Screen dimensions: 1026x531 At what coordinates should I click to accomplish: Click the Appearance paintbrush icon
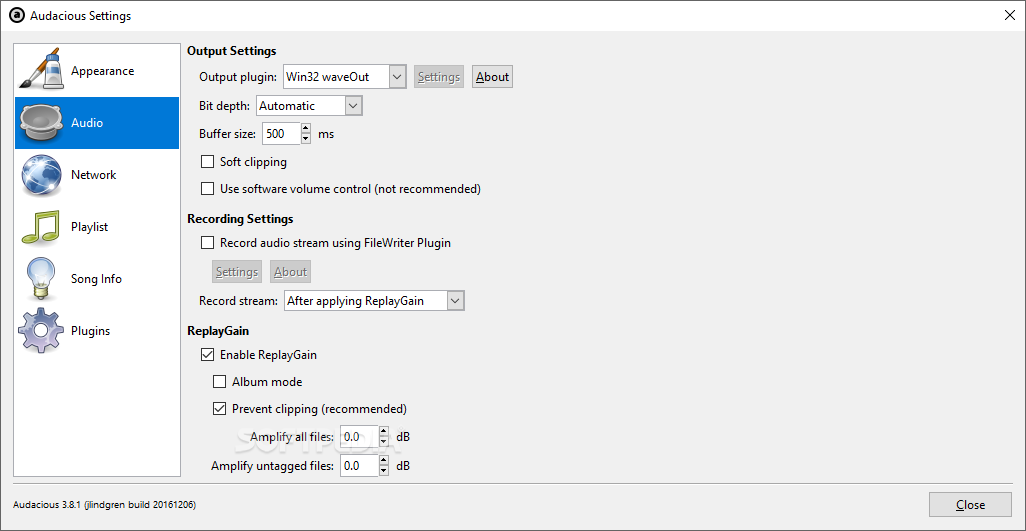point(42,71)
